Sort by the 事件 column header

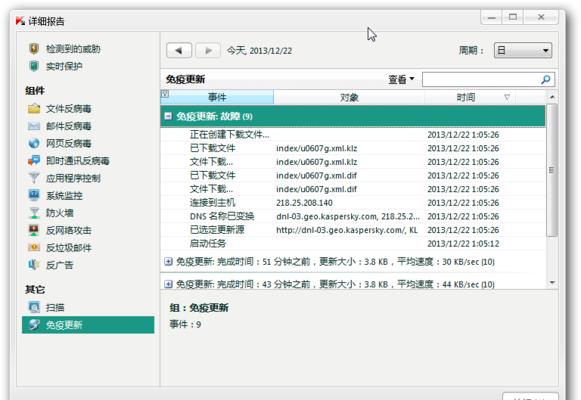(217, 97)
